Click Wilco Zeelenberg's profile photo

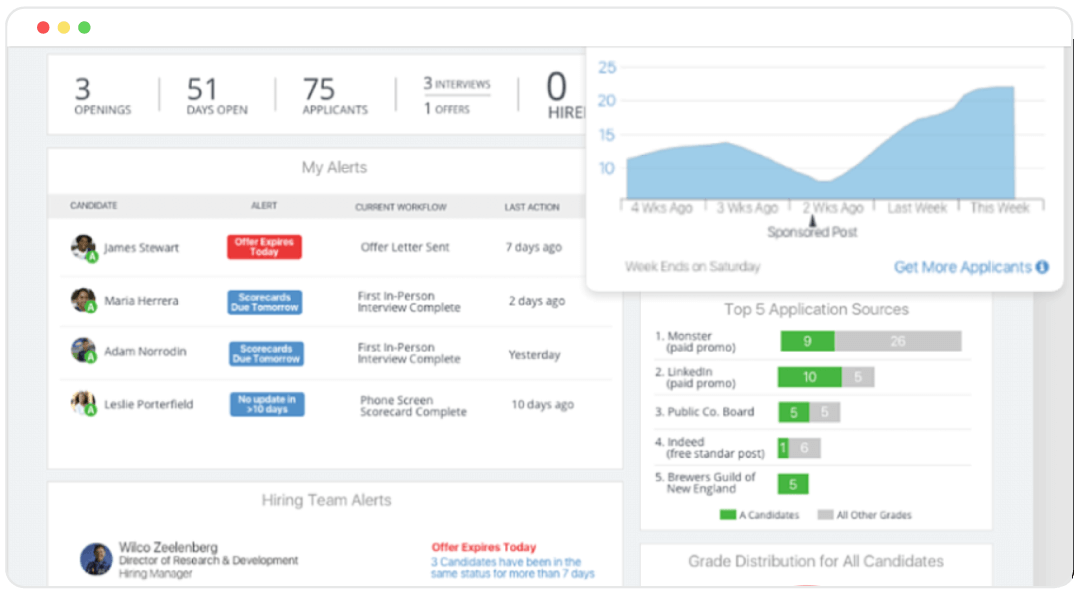pyautogui.click(x=95, y=561)
